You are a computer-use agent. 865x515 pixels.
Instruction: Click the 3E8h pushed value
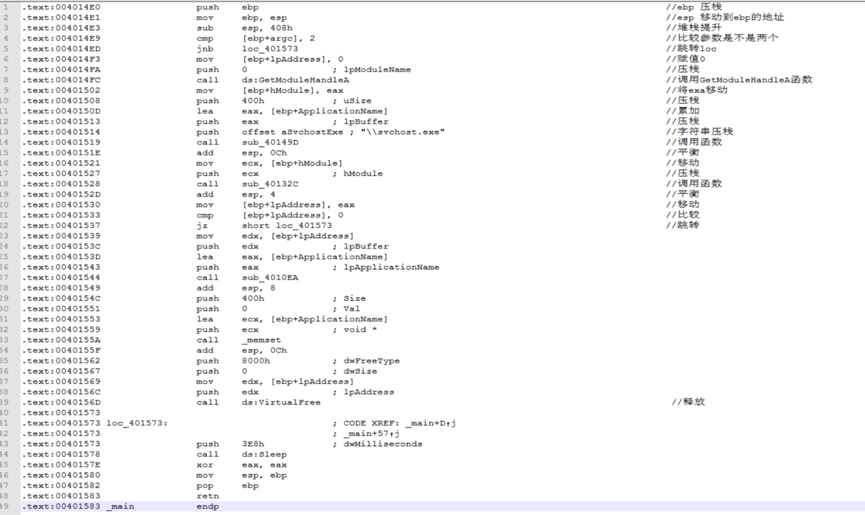click(253, 444)
